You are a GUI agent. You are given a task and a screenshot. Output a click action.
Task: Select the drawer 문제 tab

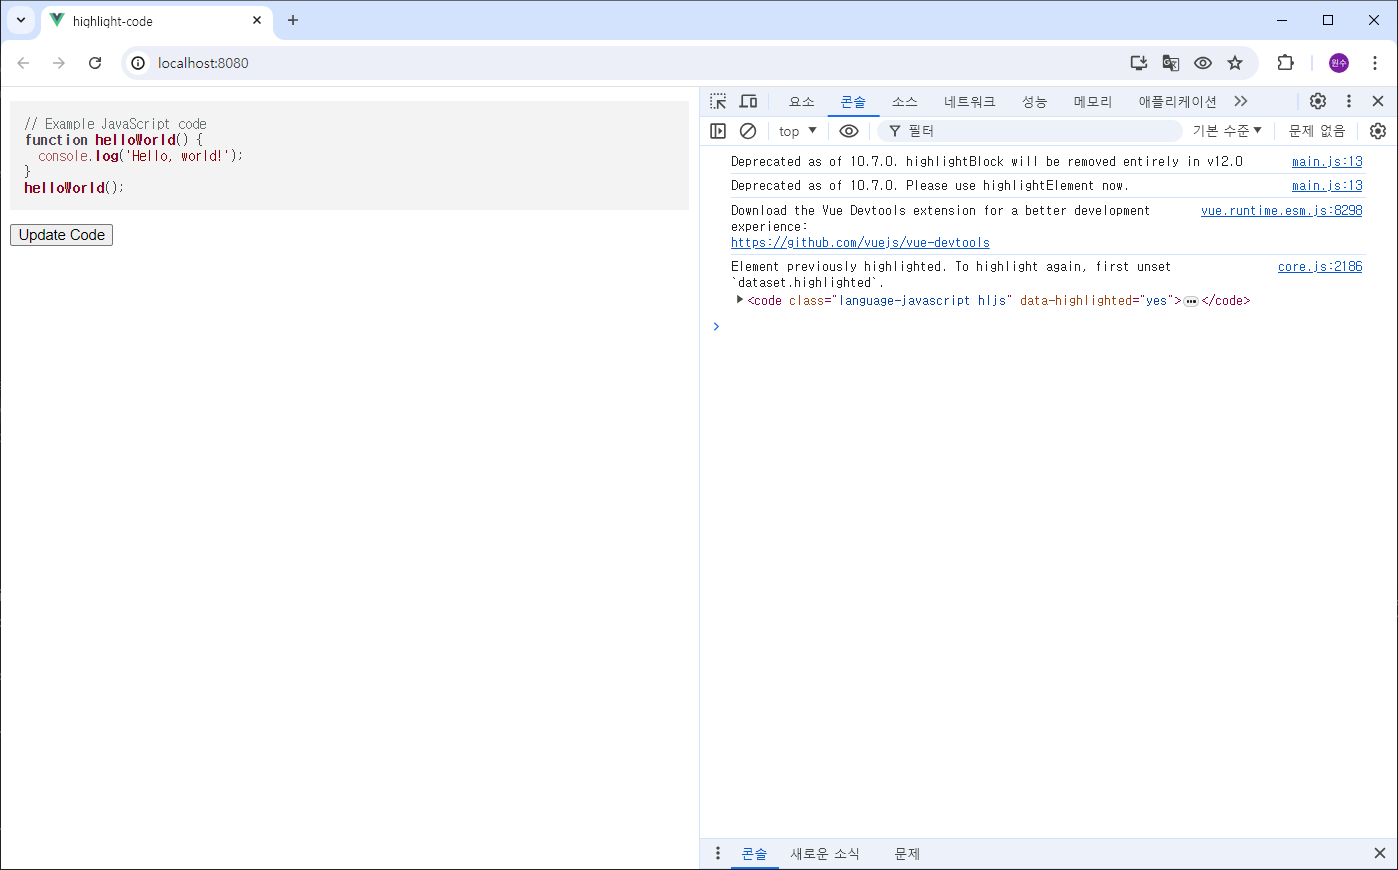click(907, 853)
